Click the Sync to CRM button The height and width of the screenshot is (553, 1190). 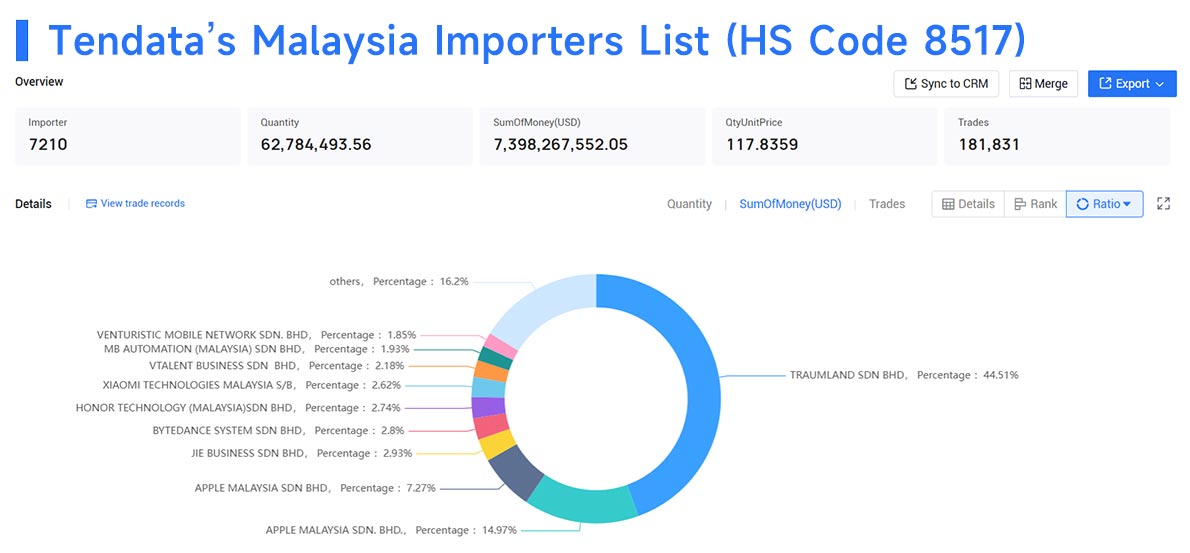click(x=946, y=83)
